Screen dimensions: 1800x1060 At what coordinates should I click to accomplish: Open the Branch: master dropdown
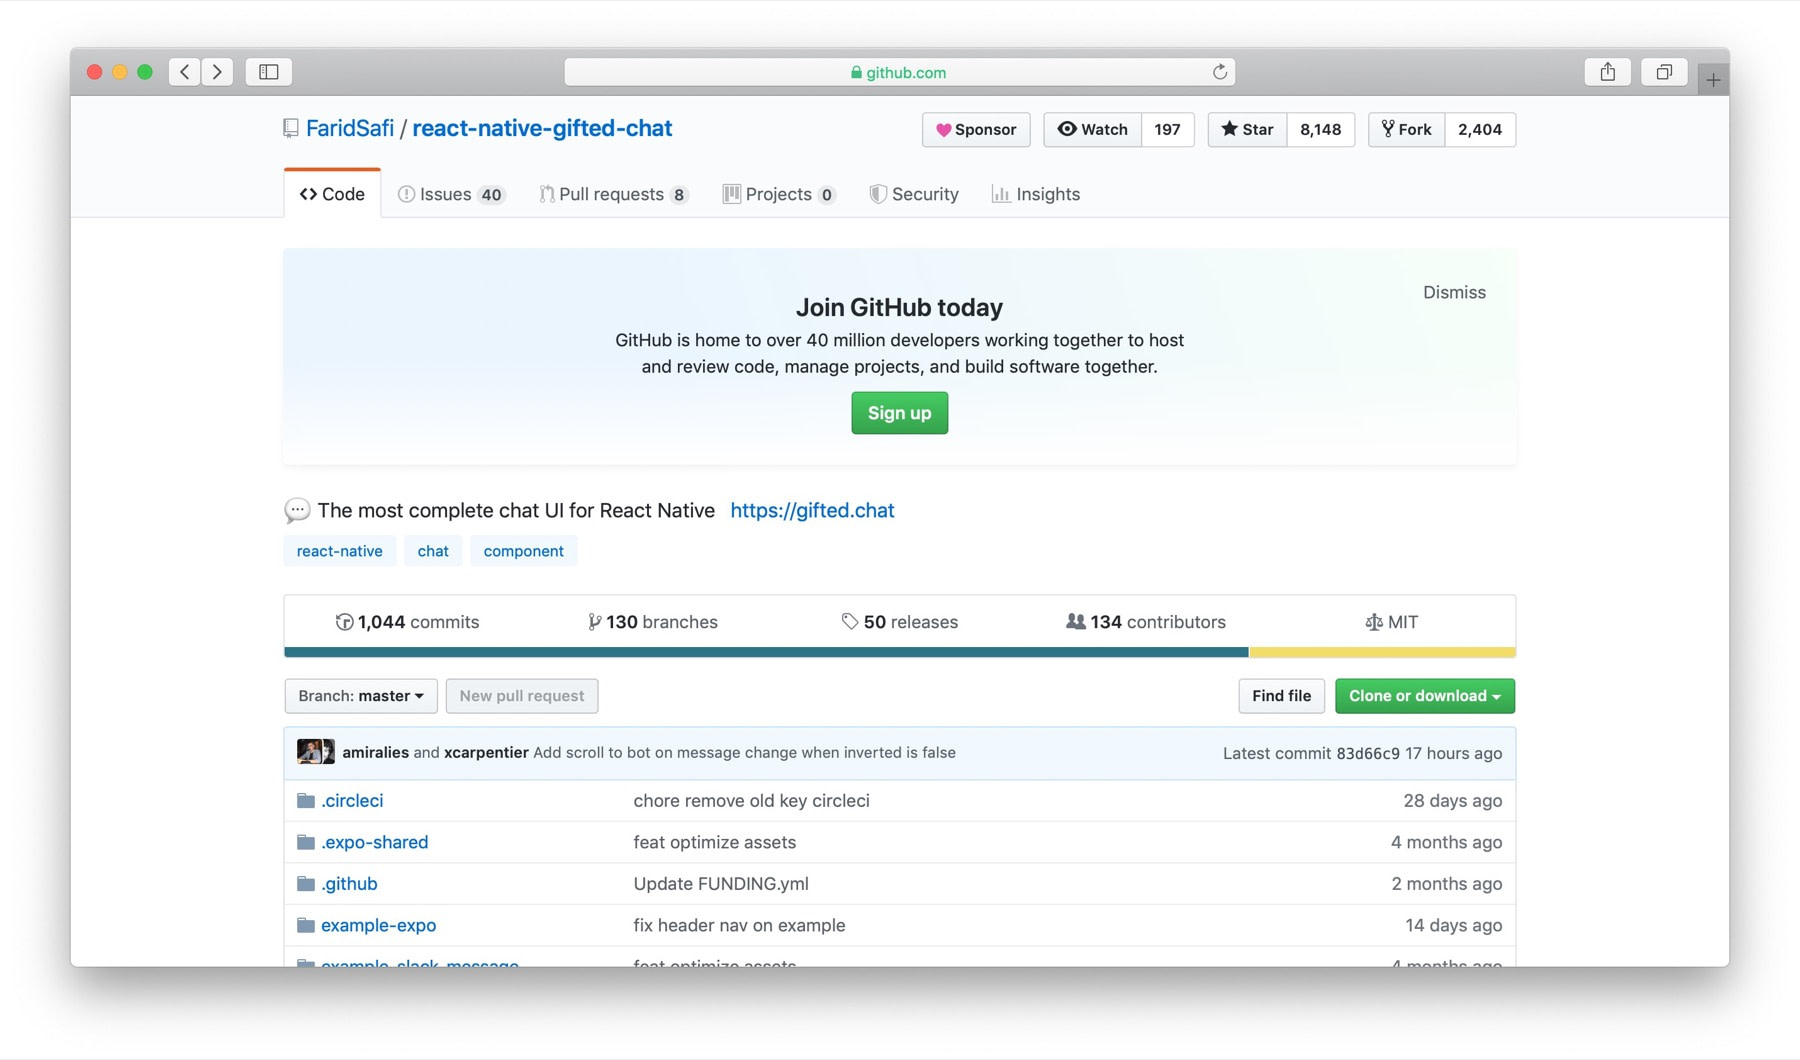[361, 696]
